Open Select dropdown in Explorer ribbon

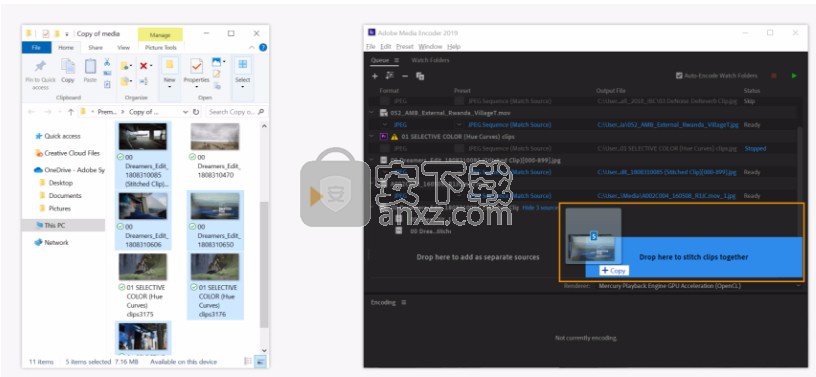(243, 73)
